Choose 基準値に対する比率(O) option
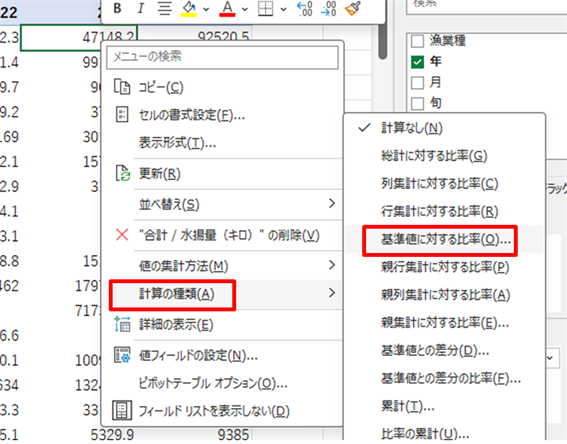This screenshot has height=444, width=567. (445, 240)
